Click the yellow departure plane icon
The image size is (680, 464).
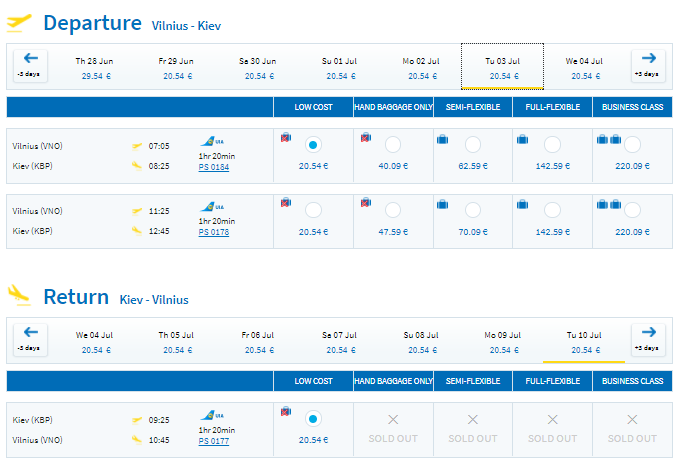[x=20, y=23]
